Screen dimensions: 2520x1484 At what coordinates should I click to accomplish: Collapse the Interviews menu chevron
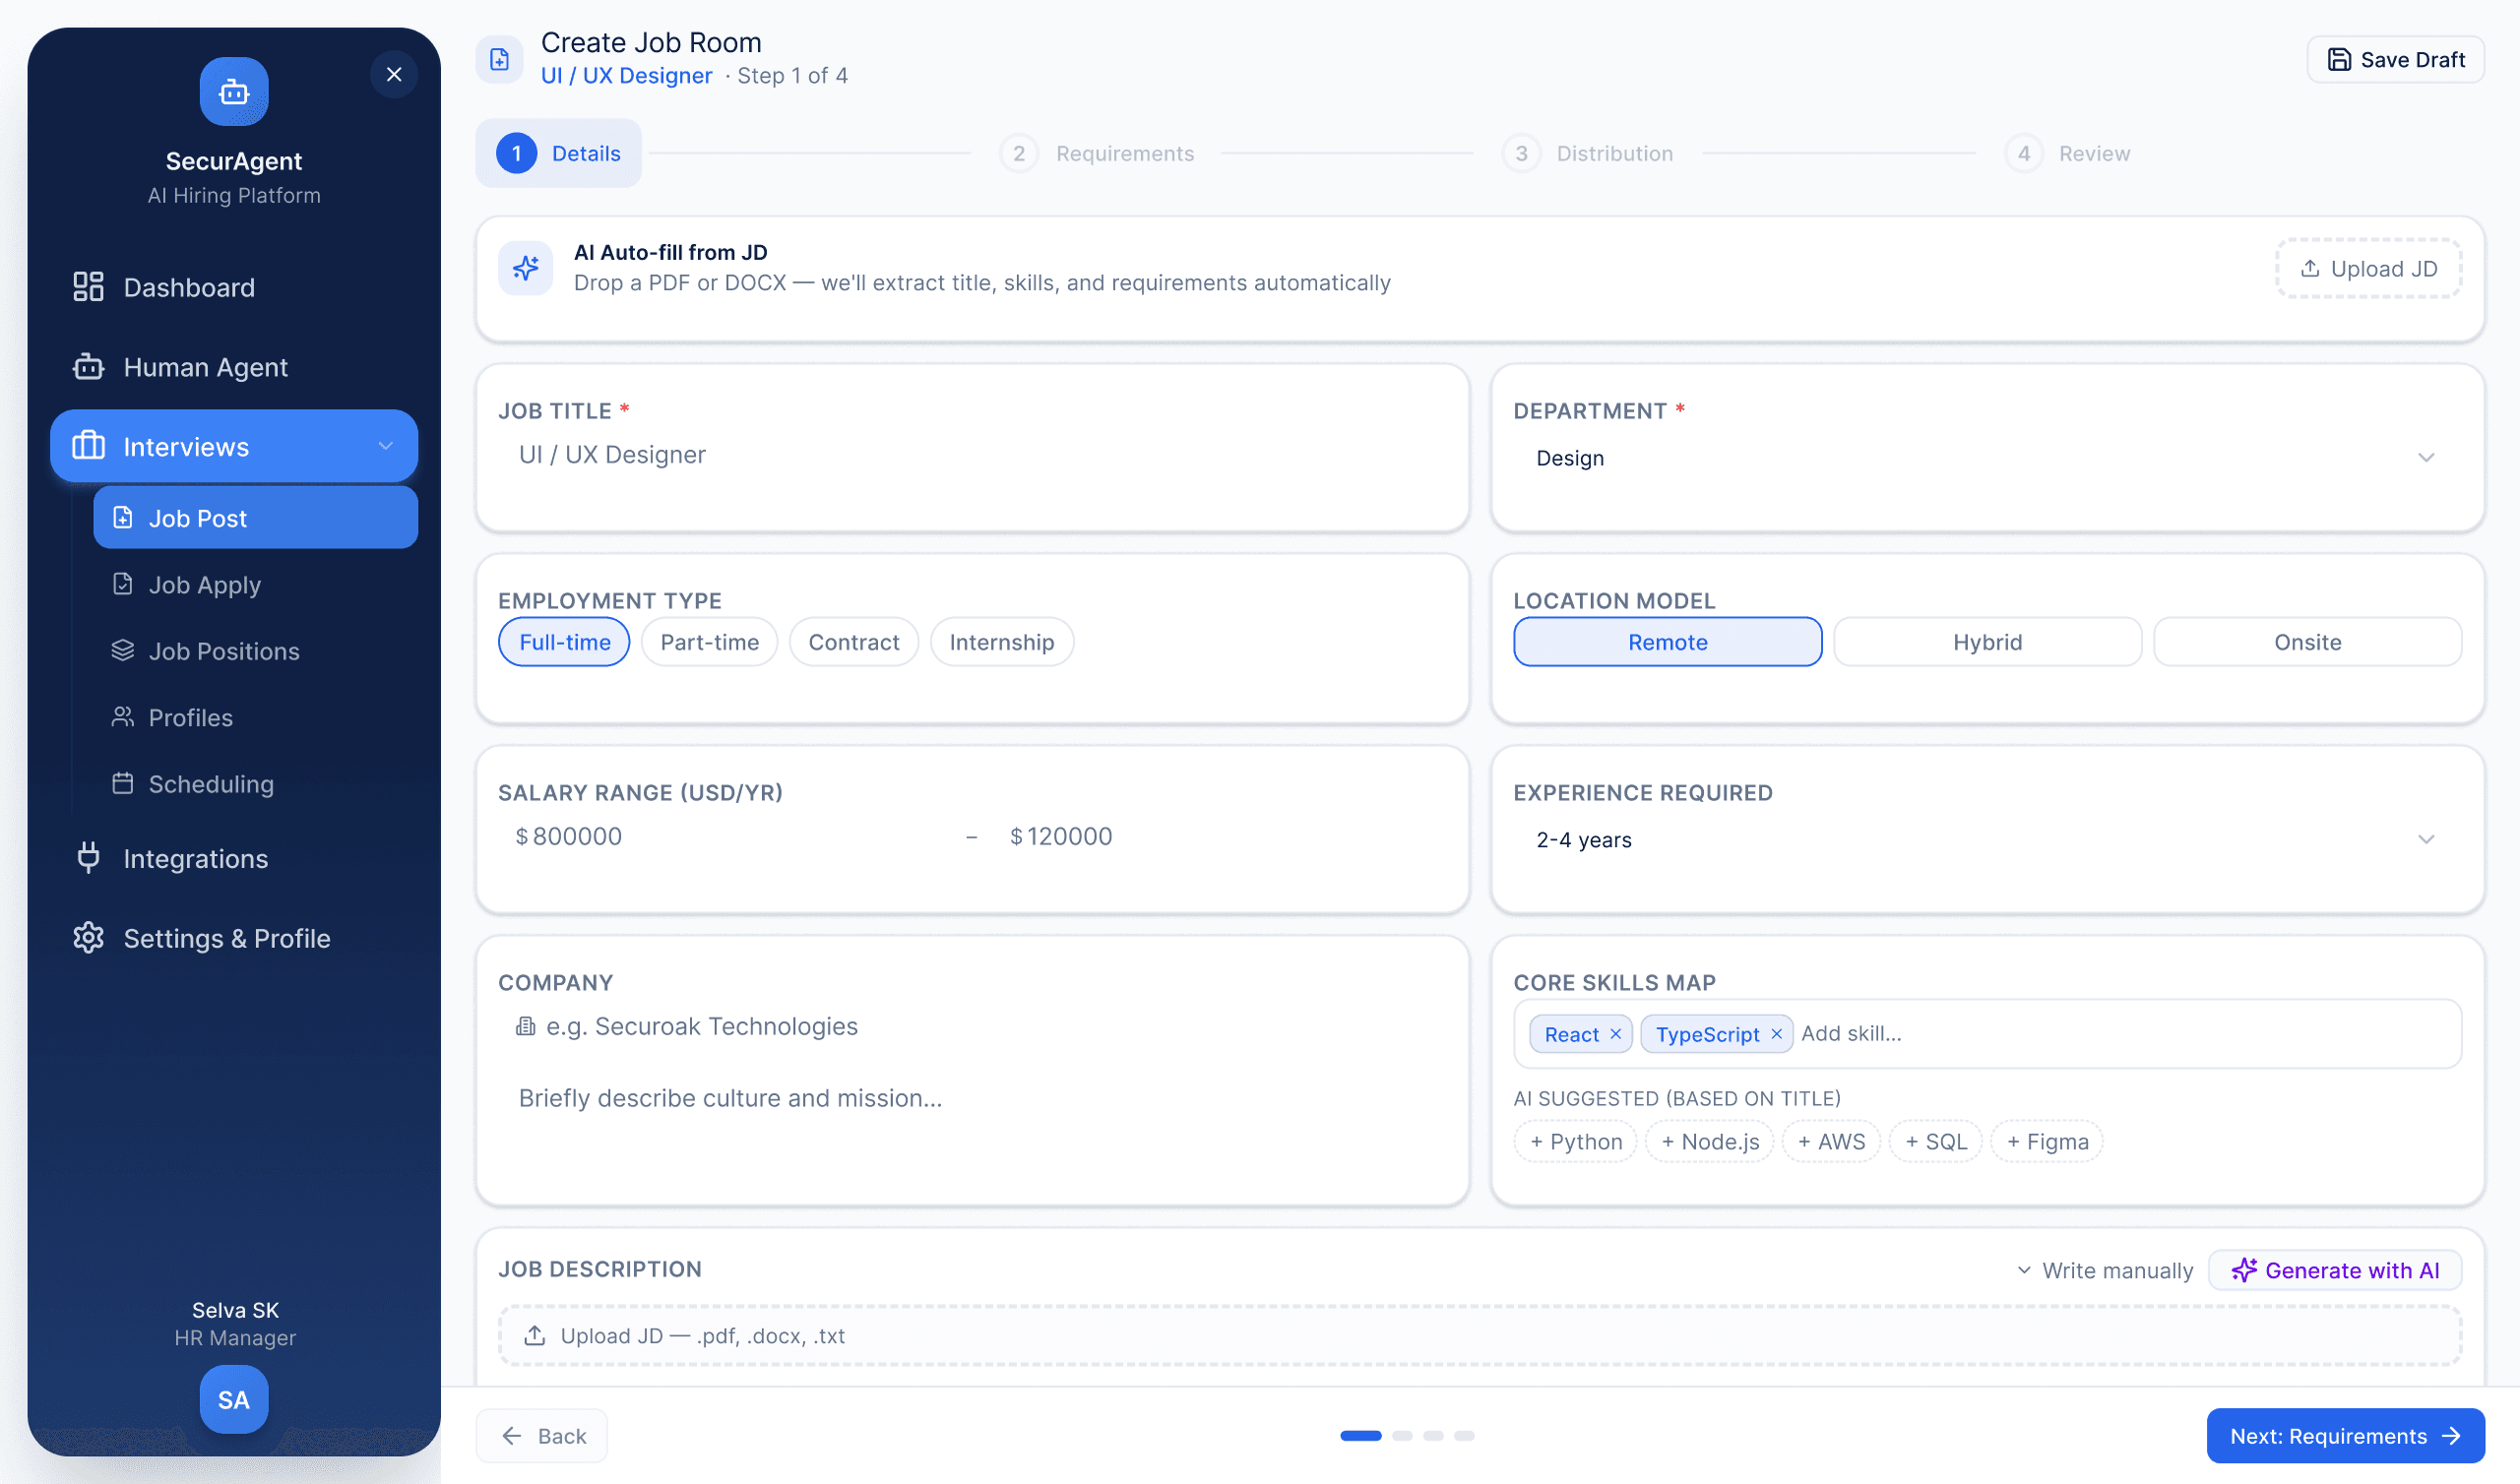point(386,446)
